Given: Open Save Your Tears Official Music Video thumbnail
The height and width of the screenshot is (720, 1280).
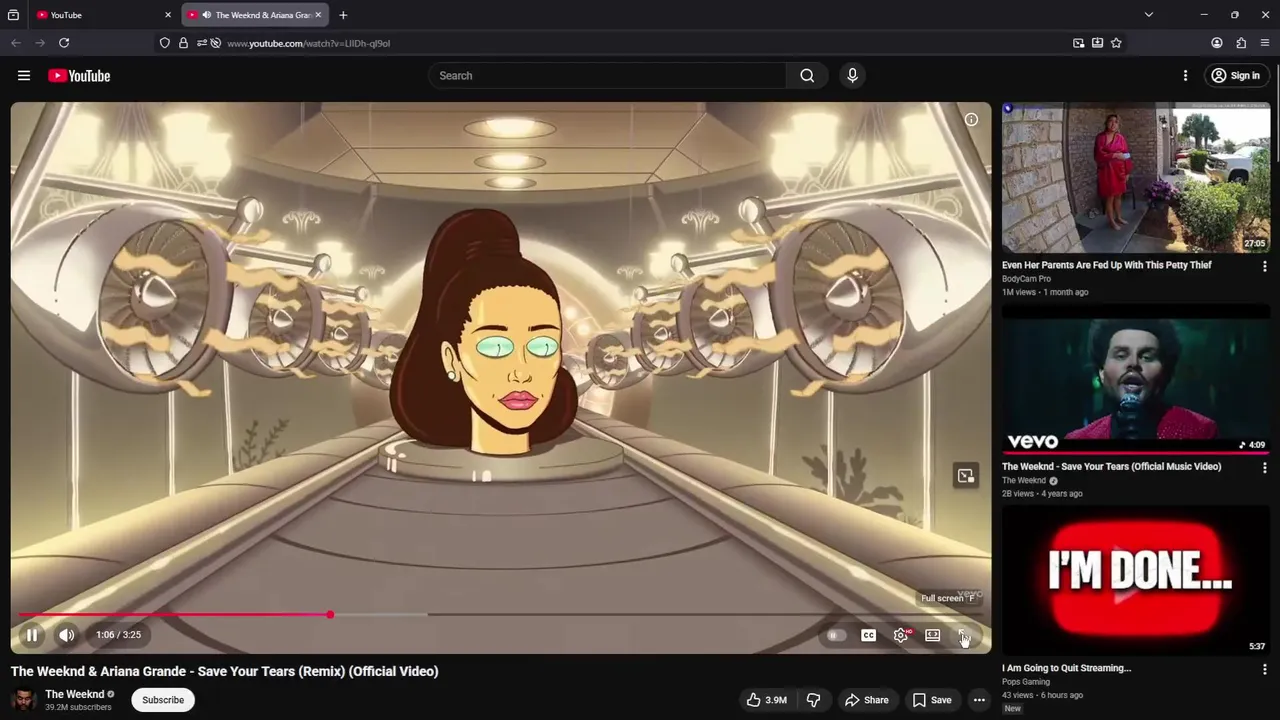Looking at the screenshot, I should 1136,380.
